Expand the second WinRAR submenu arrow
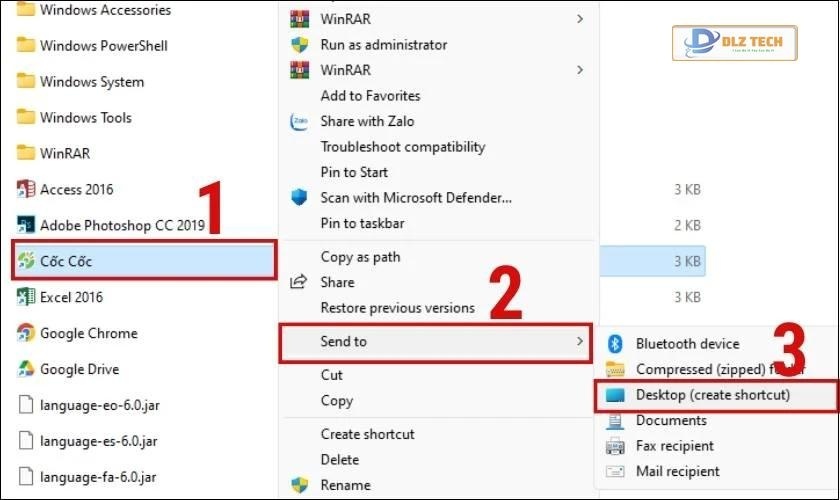This screenshot has height=500, width=840. point(580,70)
